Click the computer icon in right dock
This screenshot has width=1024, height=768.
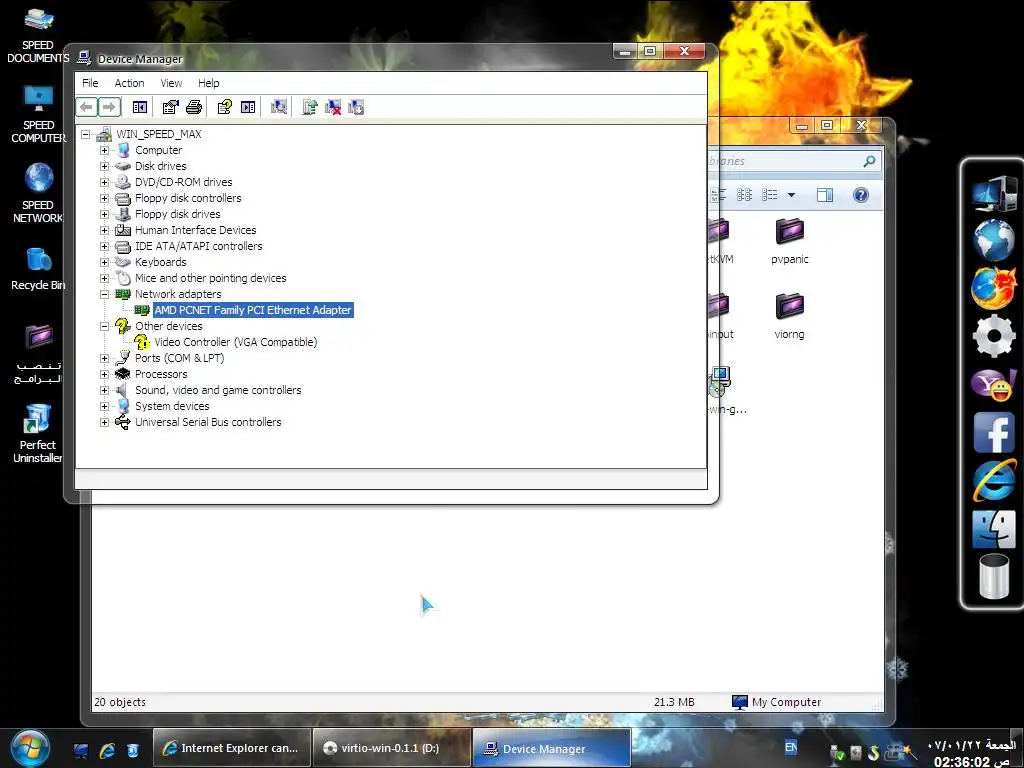(x=993, y=193)
